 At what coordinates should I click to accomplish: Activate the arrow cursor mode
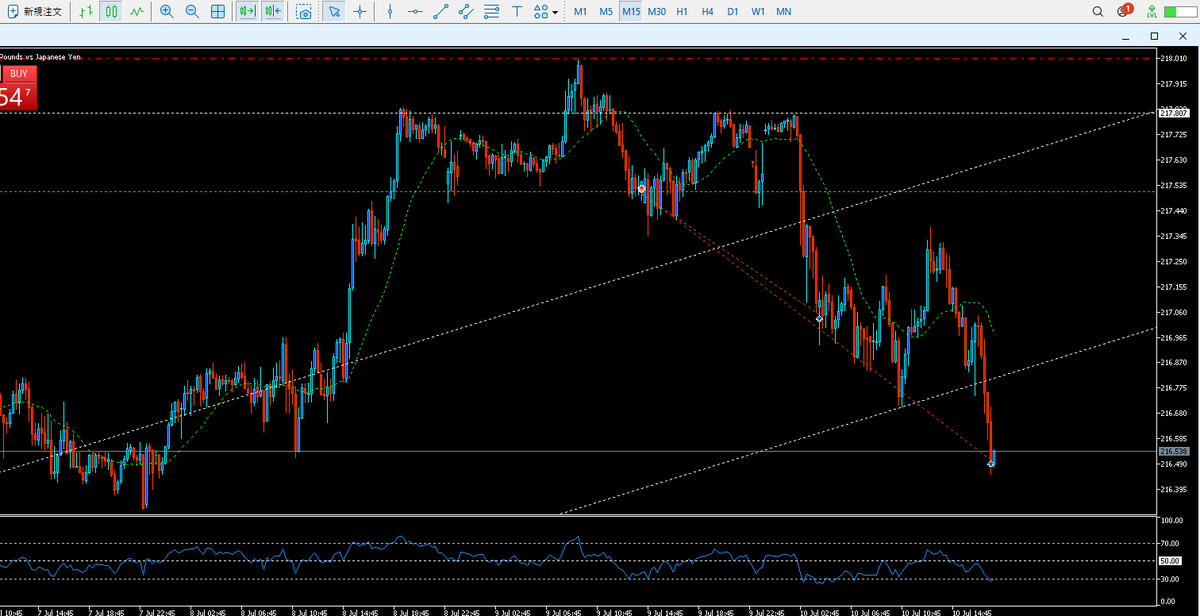[334, 12]
